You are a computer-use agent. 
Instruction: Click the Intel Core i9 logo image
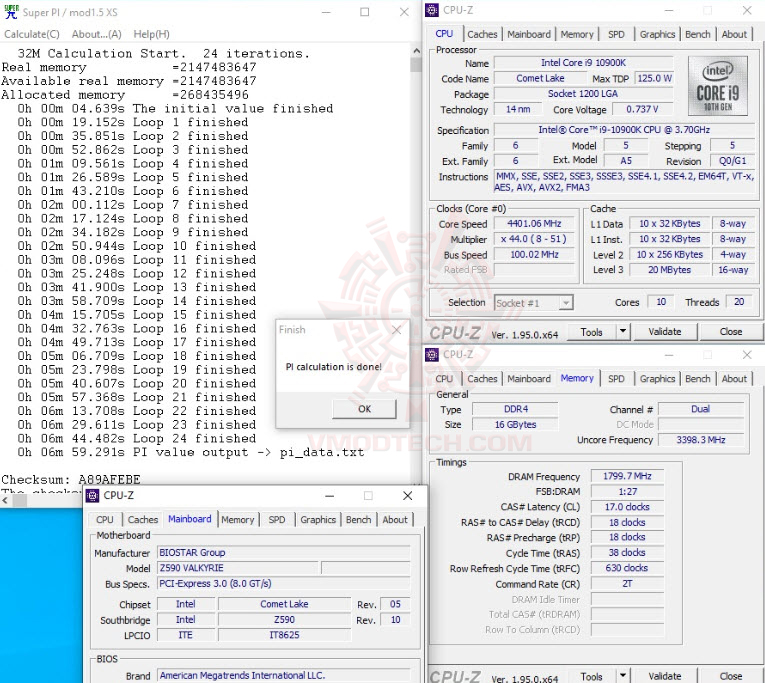coord(718,86)
